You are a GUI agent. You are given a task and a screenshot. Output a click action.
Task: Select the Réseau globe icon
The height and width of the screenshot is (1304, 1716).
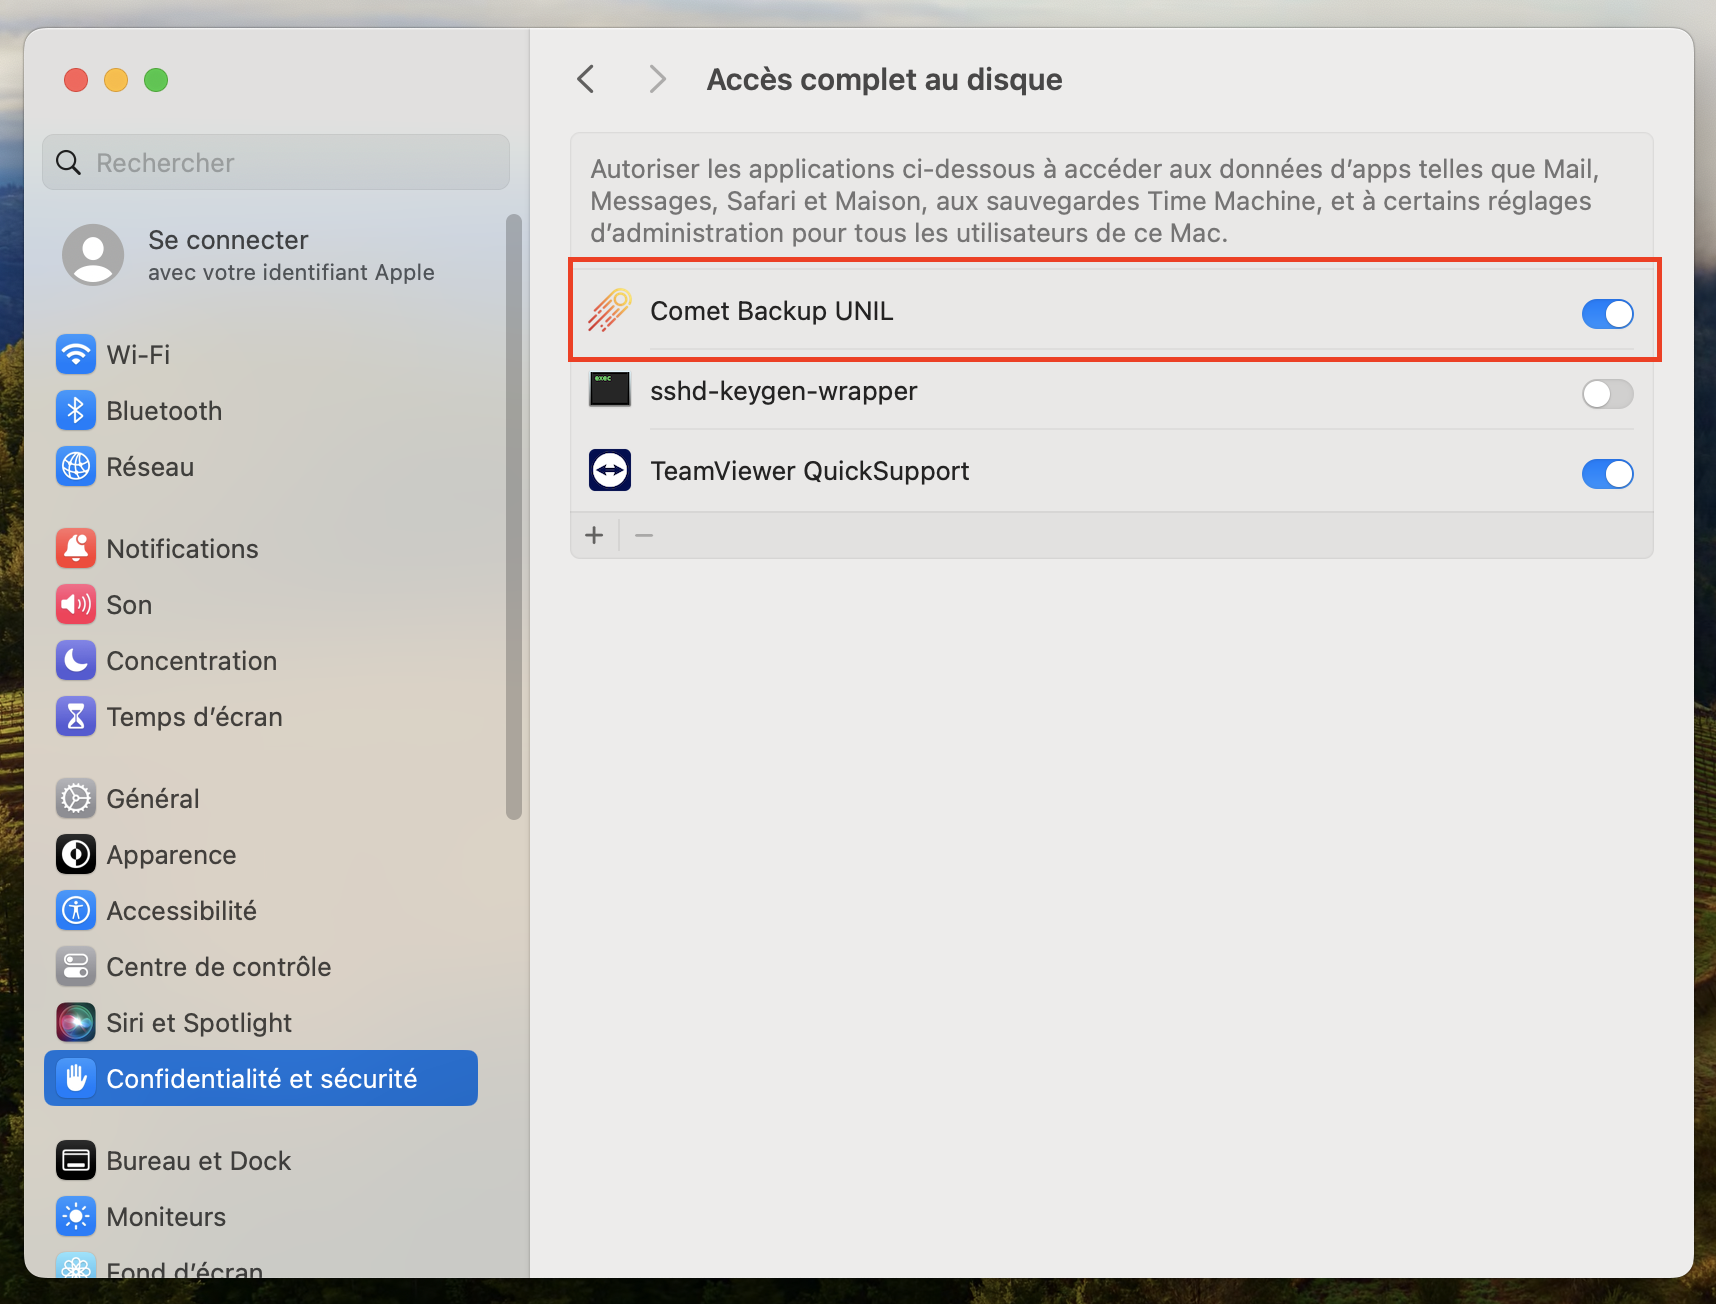[x=76, y=467]
